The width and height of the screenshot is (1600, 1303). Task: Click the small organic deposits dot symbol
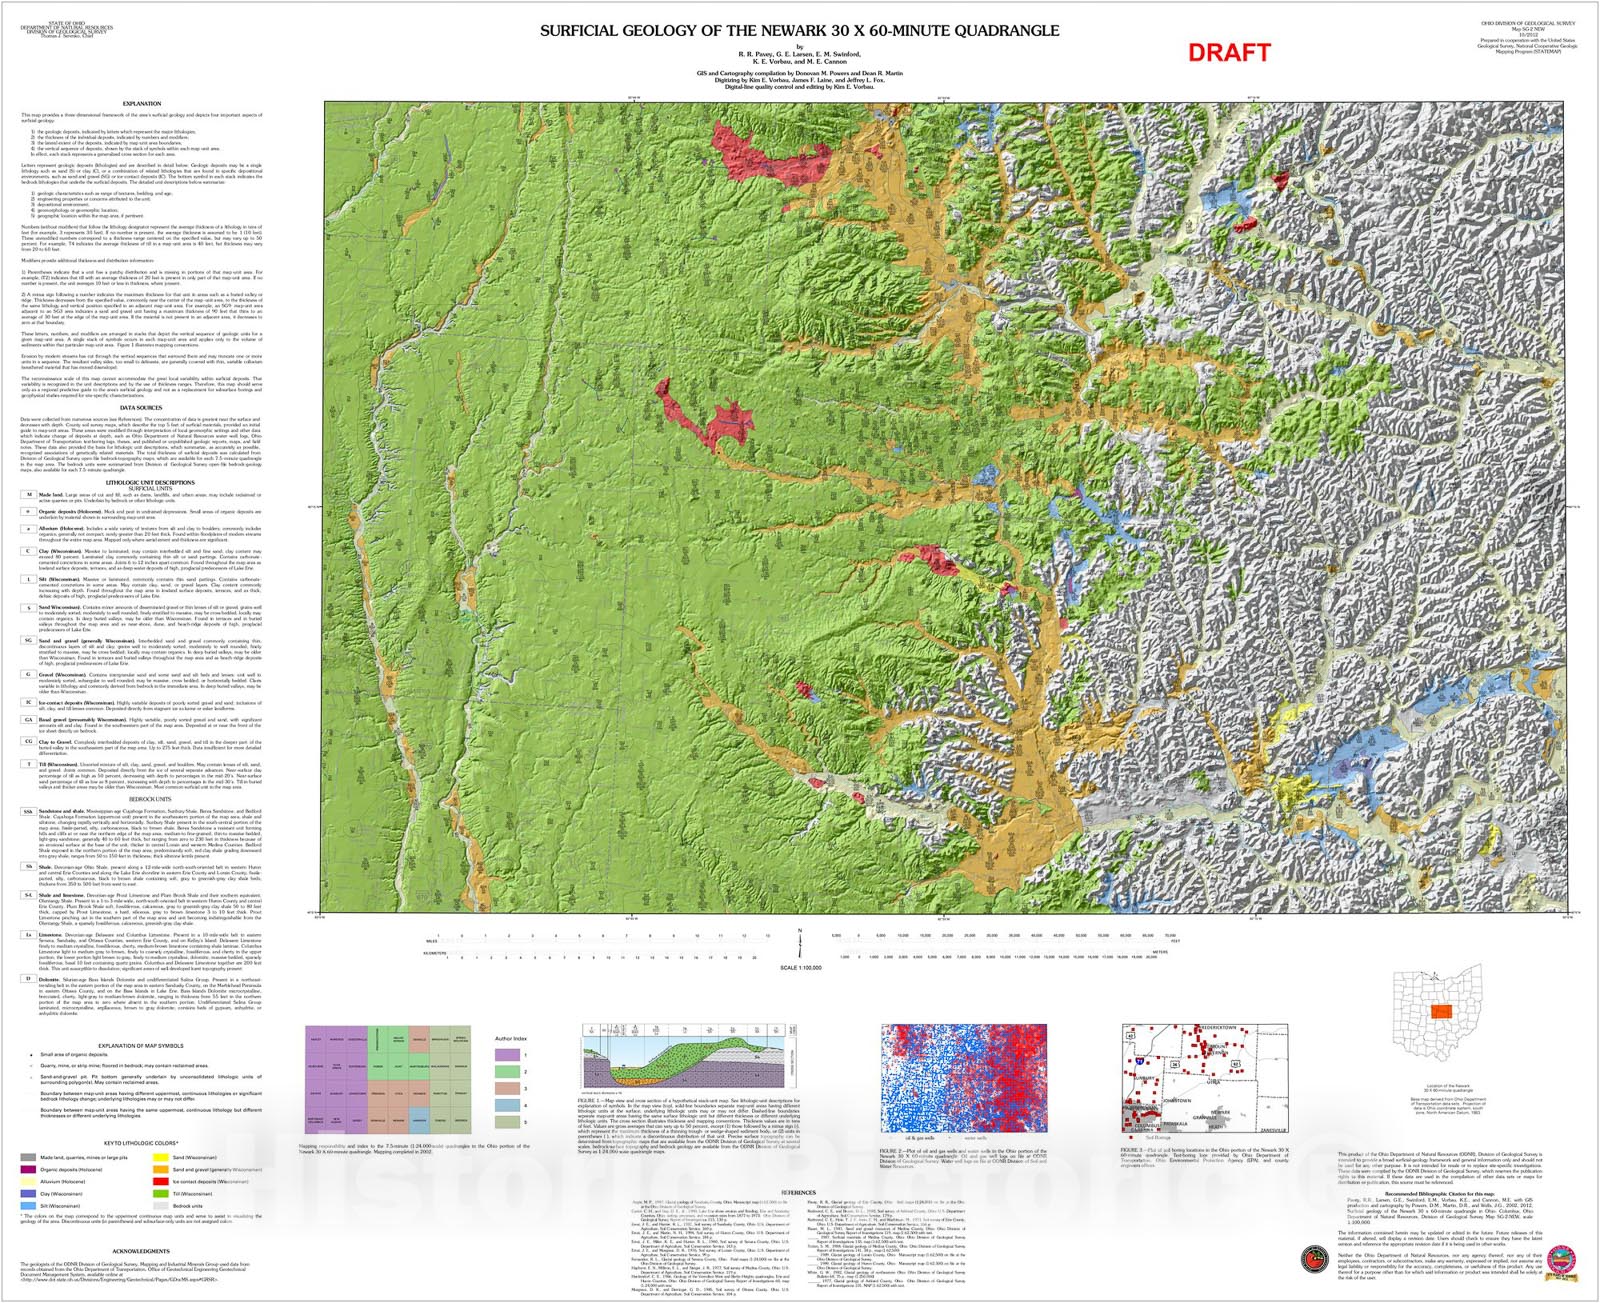click(29, 1055)
